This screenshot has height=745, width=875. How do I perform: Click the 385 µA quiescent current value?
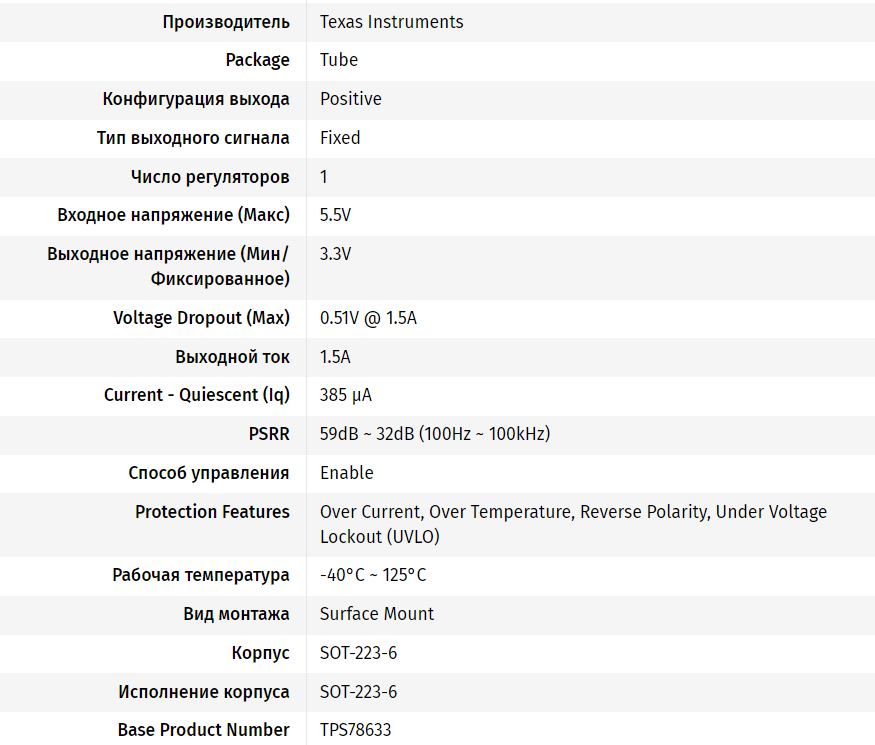point(346,395)
